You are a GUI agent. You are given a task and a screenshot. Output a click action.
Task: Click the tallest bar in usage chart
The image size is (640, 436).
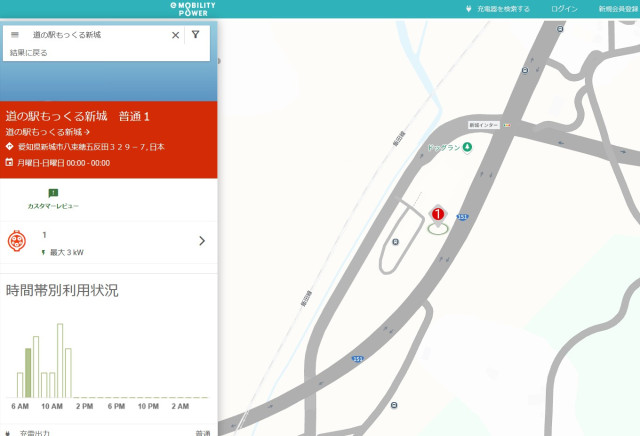coord(60,360)
